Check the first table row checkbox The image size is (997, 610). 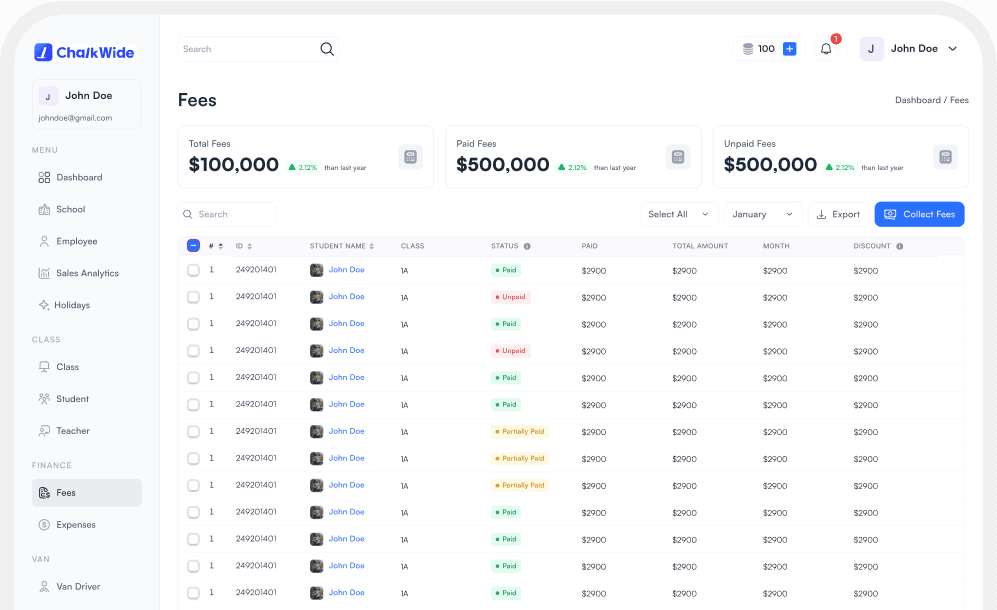pos(193,270)
